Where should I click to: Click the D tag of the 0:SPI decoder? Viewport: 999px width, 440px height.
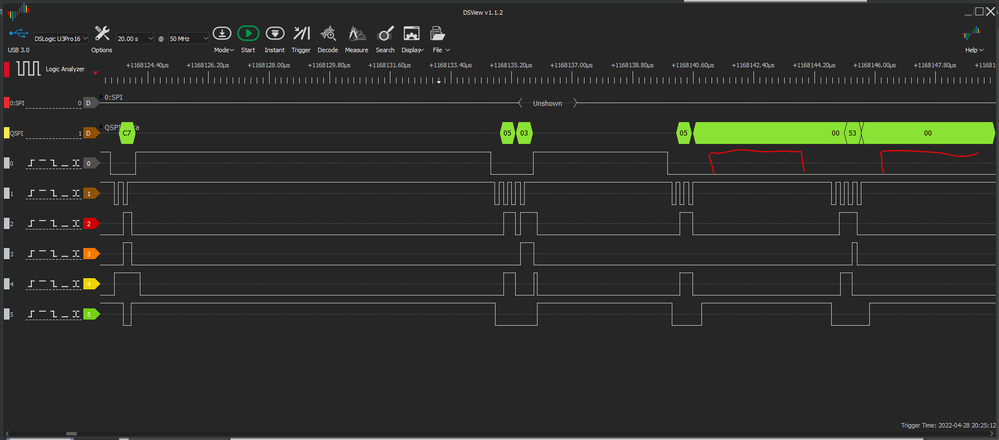tap(90, 103)
